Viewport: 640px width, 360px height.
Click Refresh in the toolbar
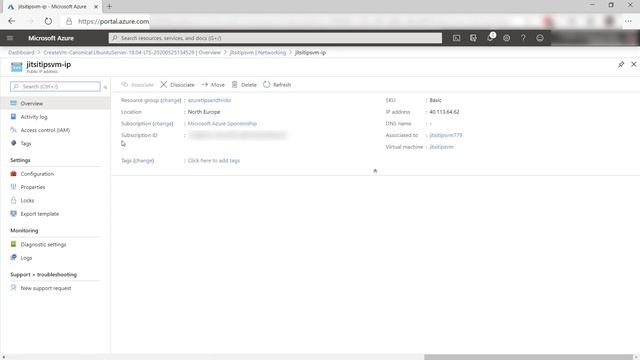pyautogui.click(x=277, y=85)
